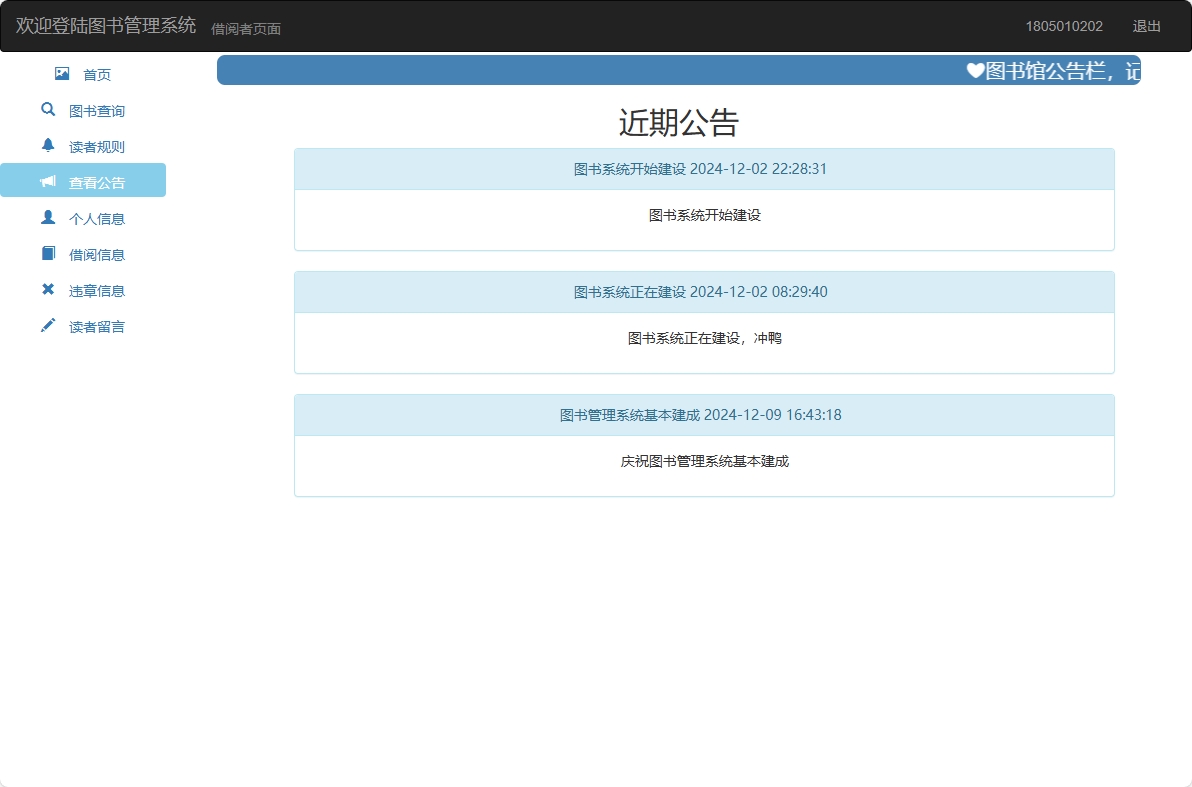Image resolution: width=1192 pixels, height=787 pixels.
Task: Click the megaphone icon for 查看公告
Action: coord(48,182)
